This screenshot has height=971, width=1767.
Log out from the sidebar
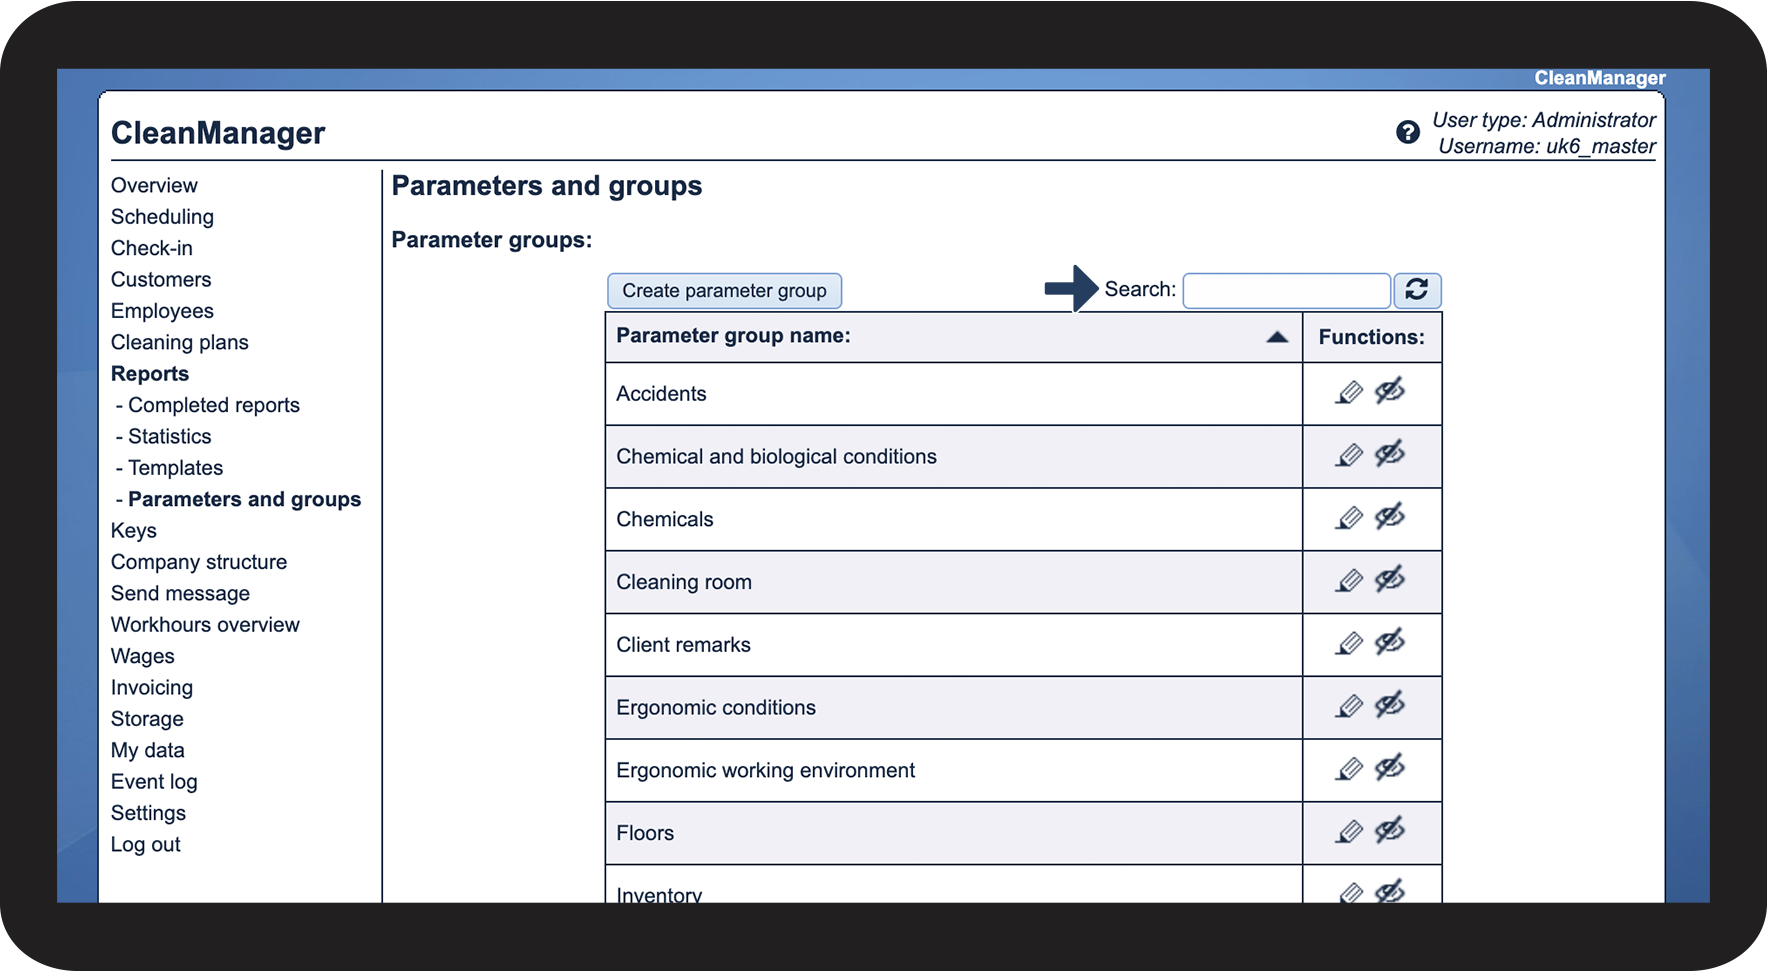click(146, 845)
